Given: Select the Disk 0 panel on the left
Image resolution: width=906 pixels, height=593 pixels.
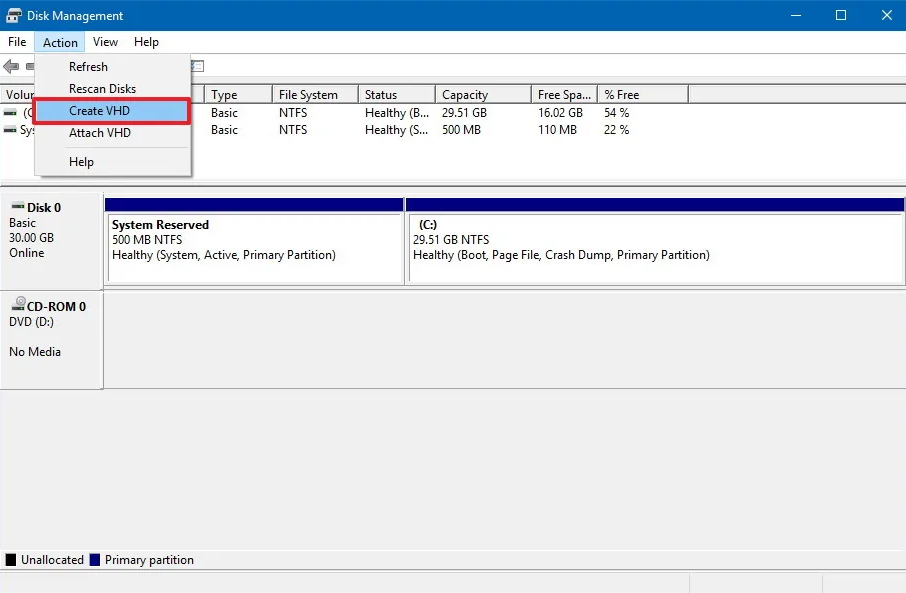Looking at the screenshot, I should pyautogui.click(x=50, y=240).
